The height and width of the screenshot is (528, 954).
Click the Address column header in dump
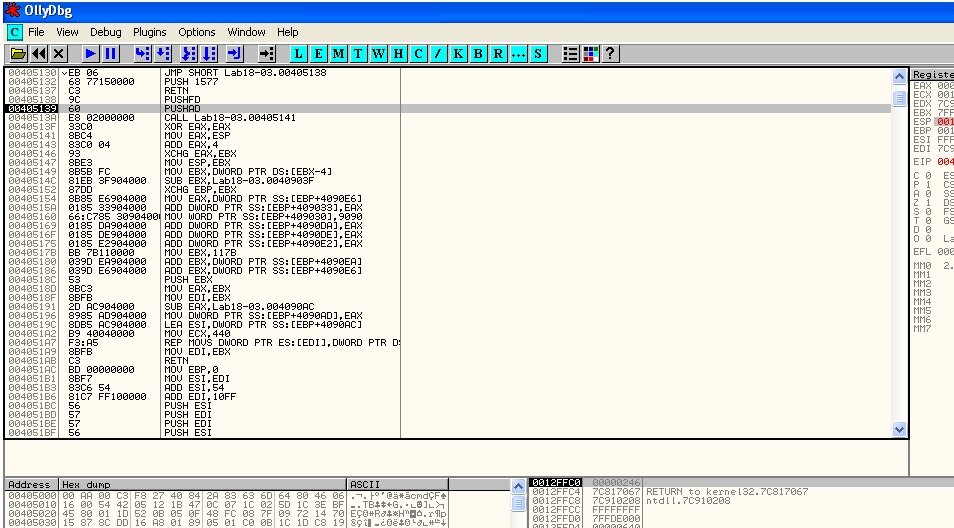(30, 484)
